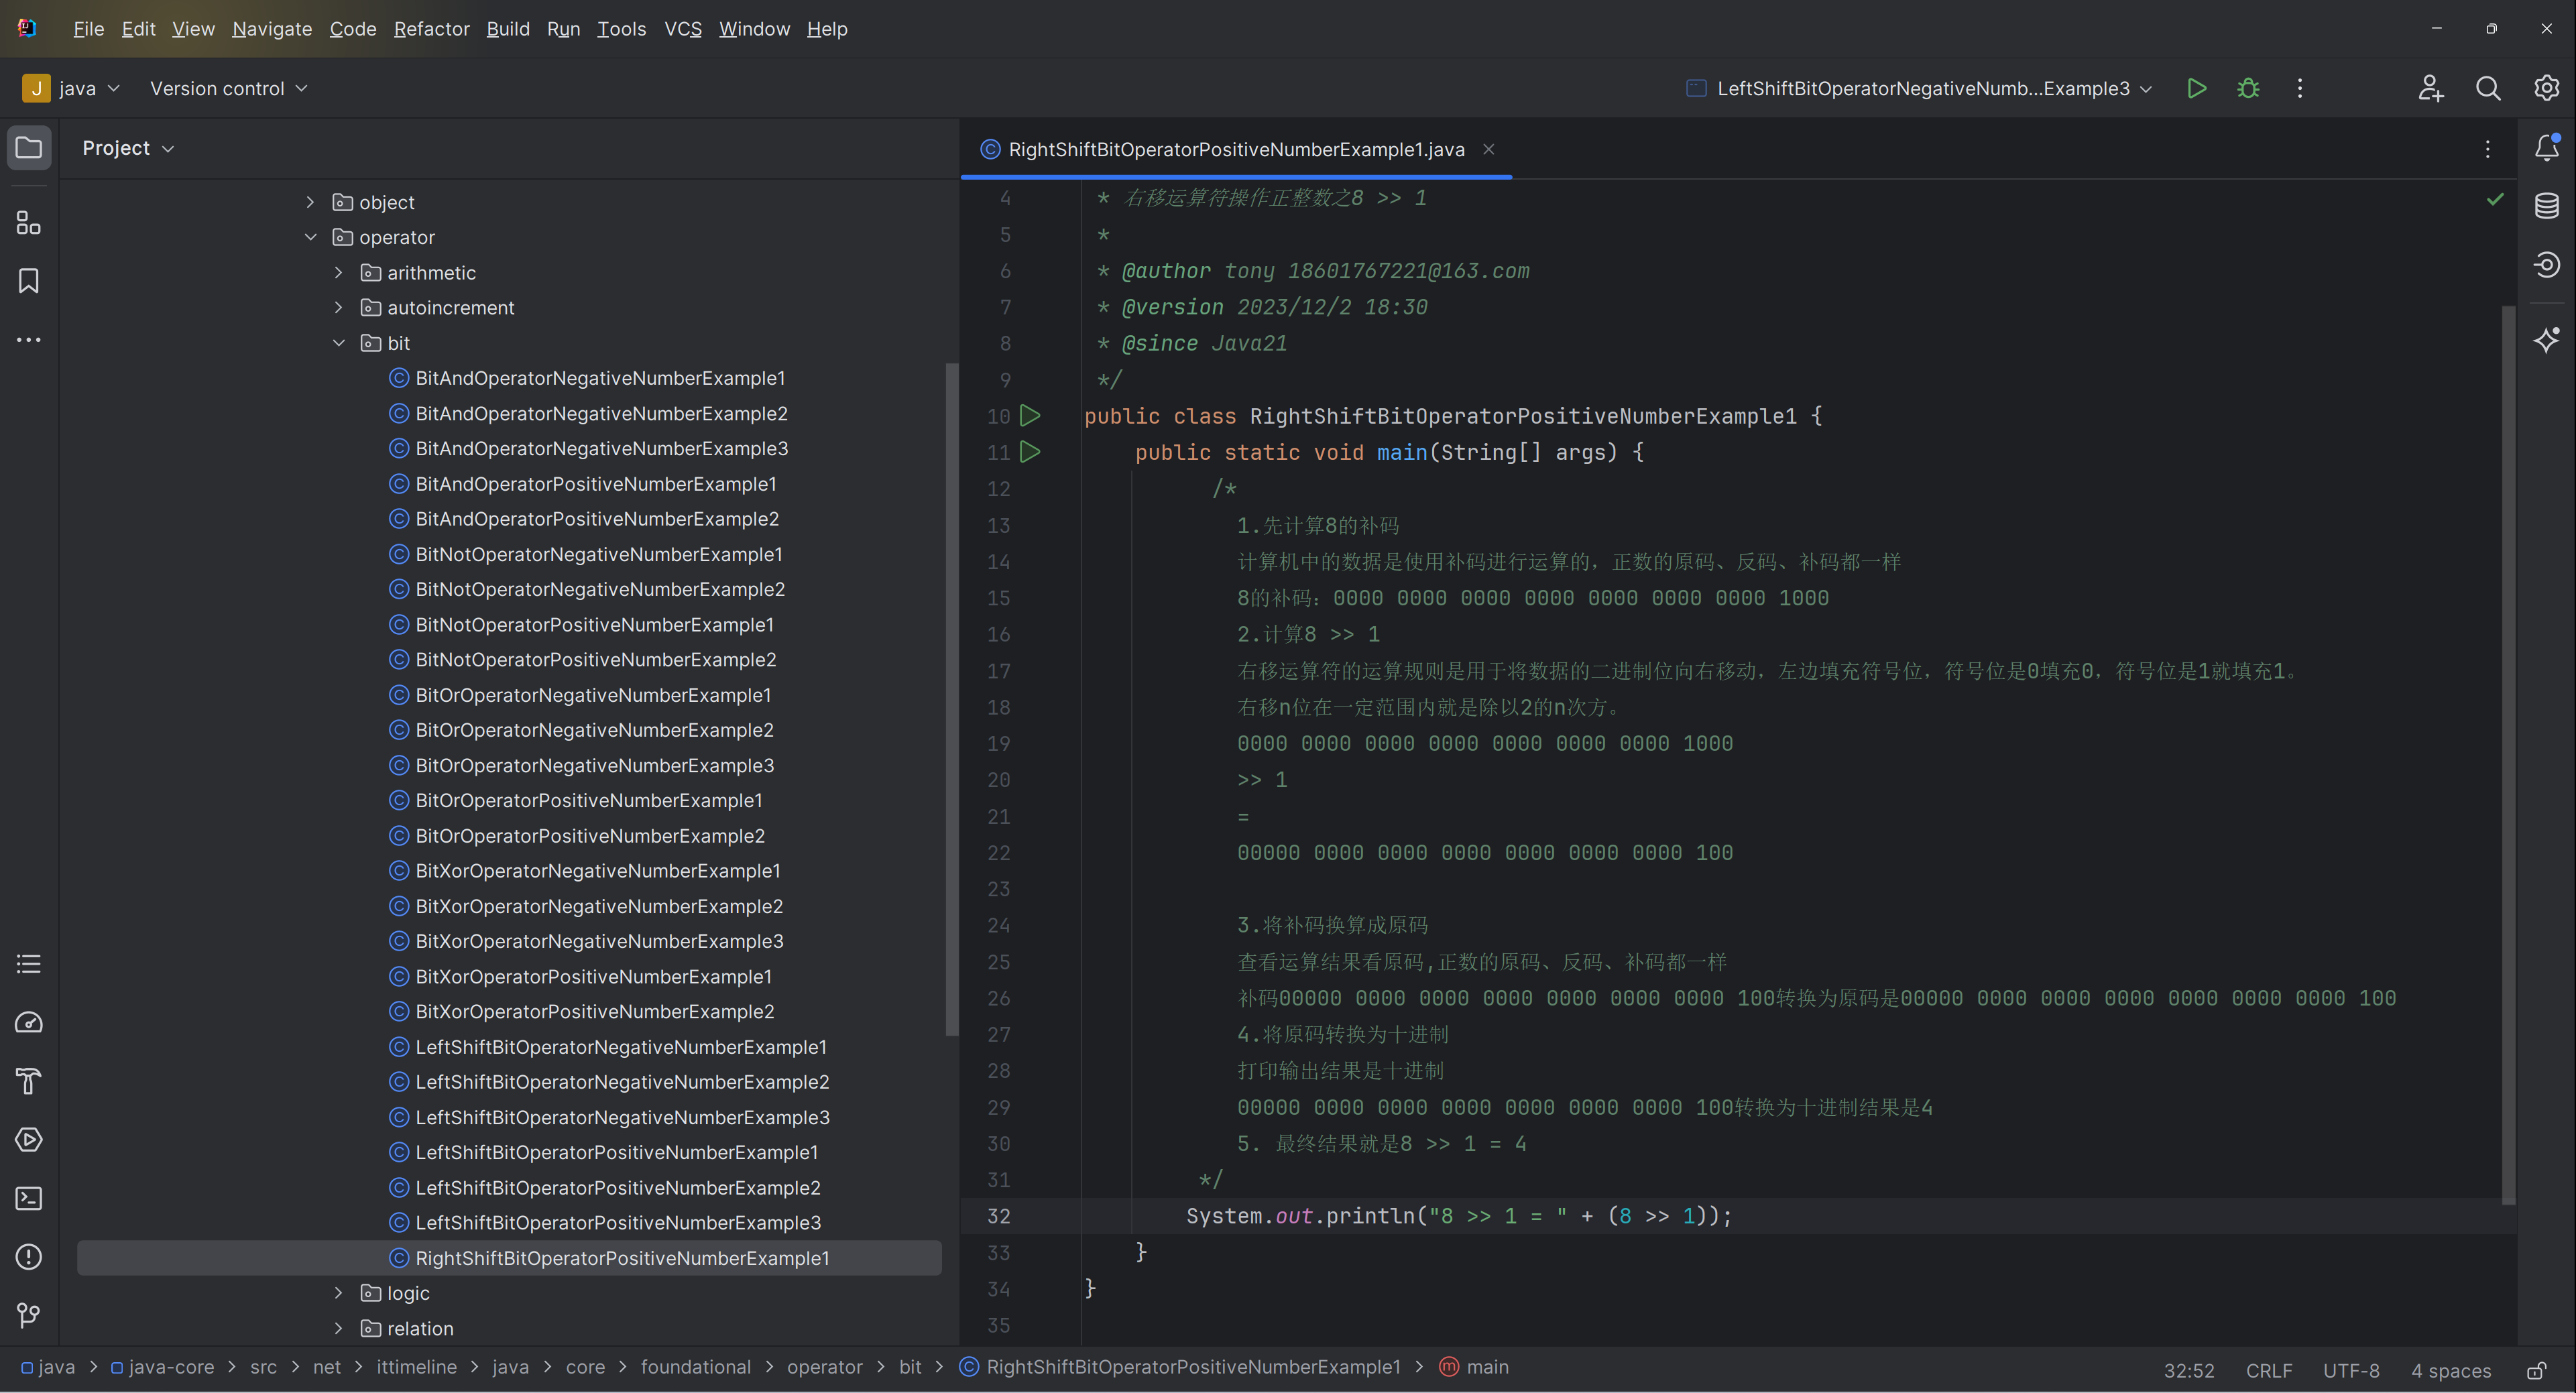2576x1393 pixels.
Task: Open Code With Me add-user icon
Action: click(2431, 88)
